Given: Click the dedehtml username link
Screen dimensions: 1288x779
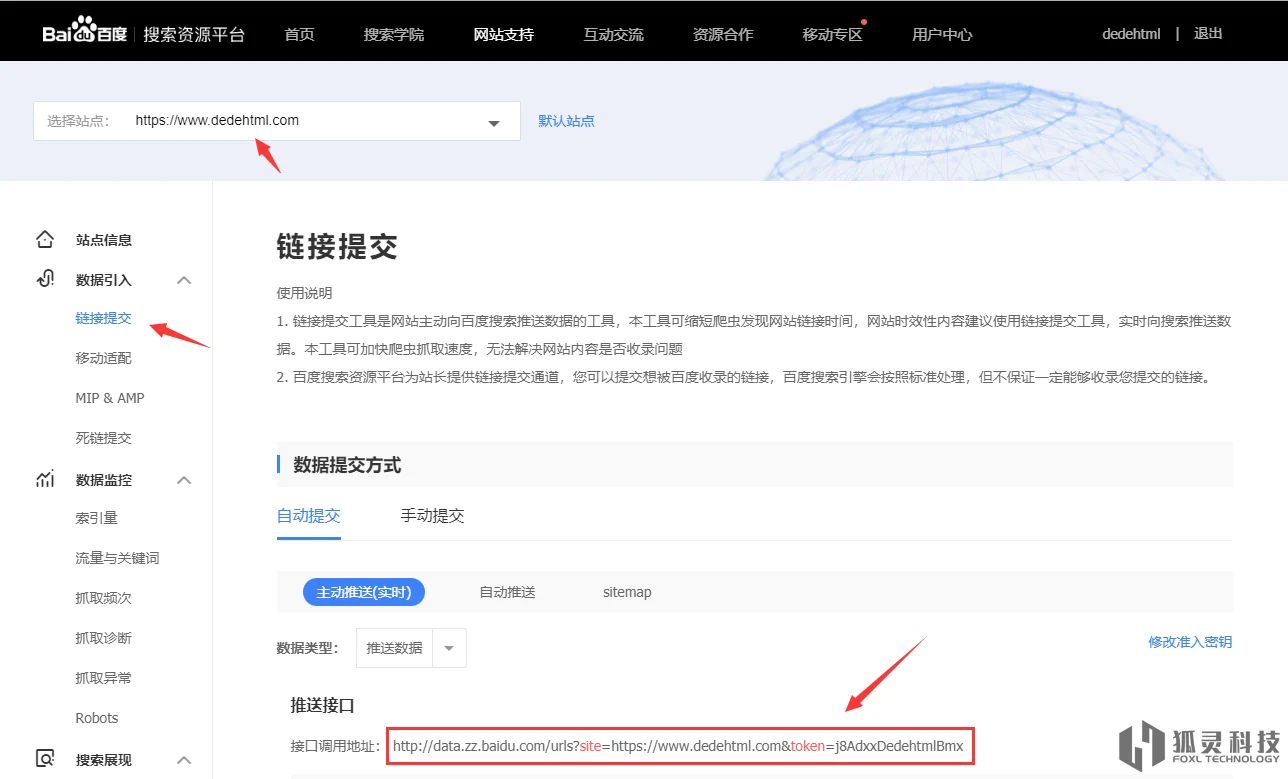Looking at the screenshot, I should (x=1131, y=33).
